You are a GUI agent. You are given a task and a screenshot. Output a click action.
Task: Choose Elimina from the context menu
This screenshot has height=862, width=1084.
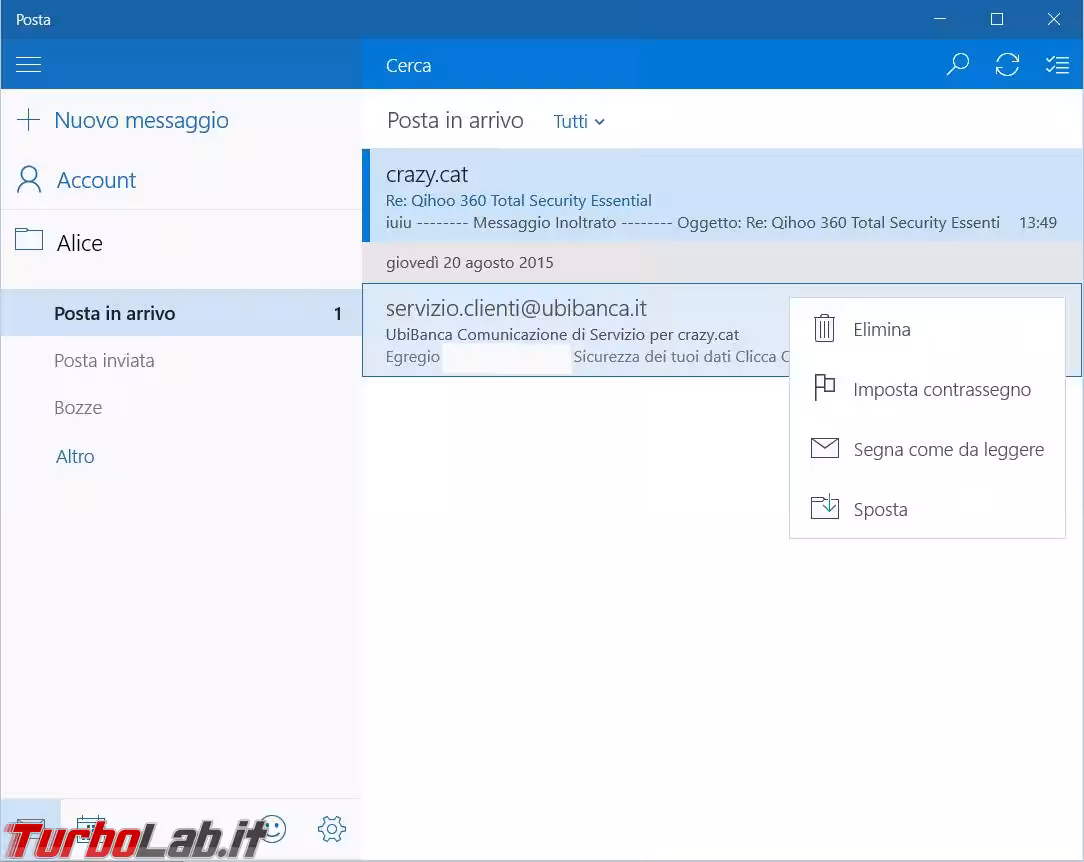click(x=881, y=329)
